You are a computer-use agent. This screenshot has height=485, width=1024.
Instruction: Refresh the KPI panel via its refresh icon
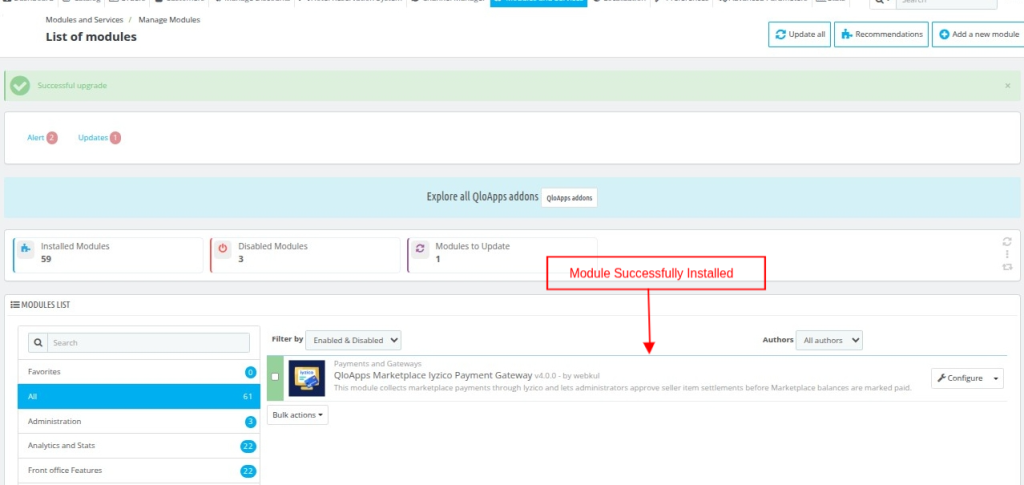1007,242
